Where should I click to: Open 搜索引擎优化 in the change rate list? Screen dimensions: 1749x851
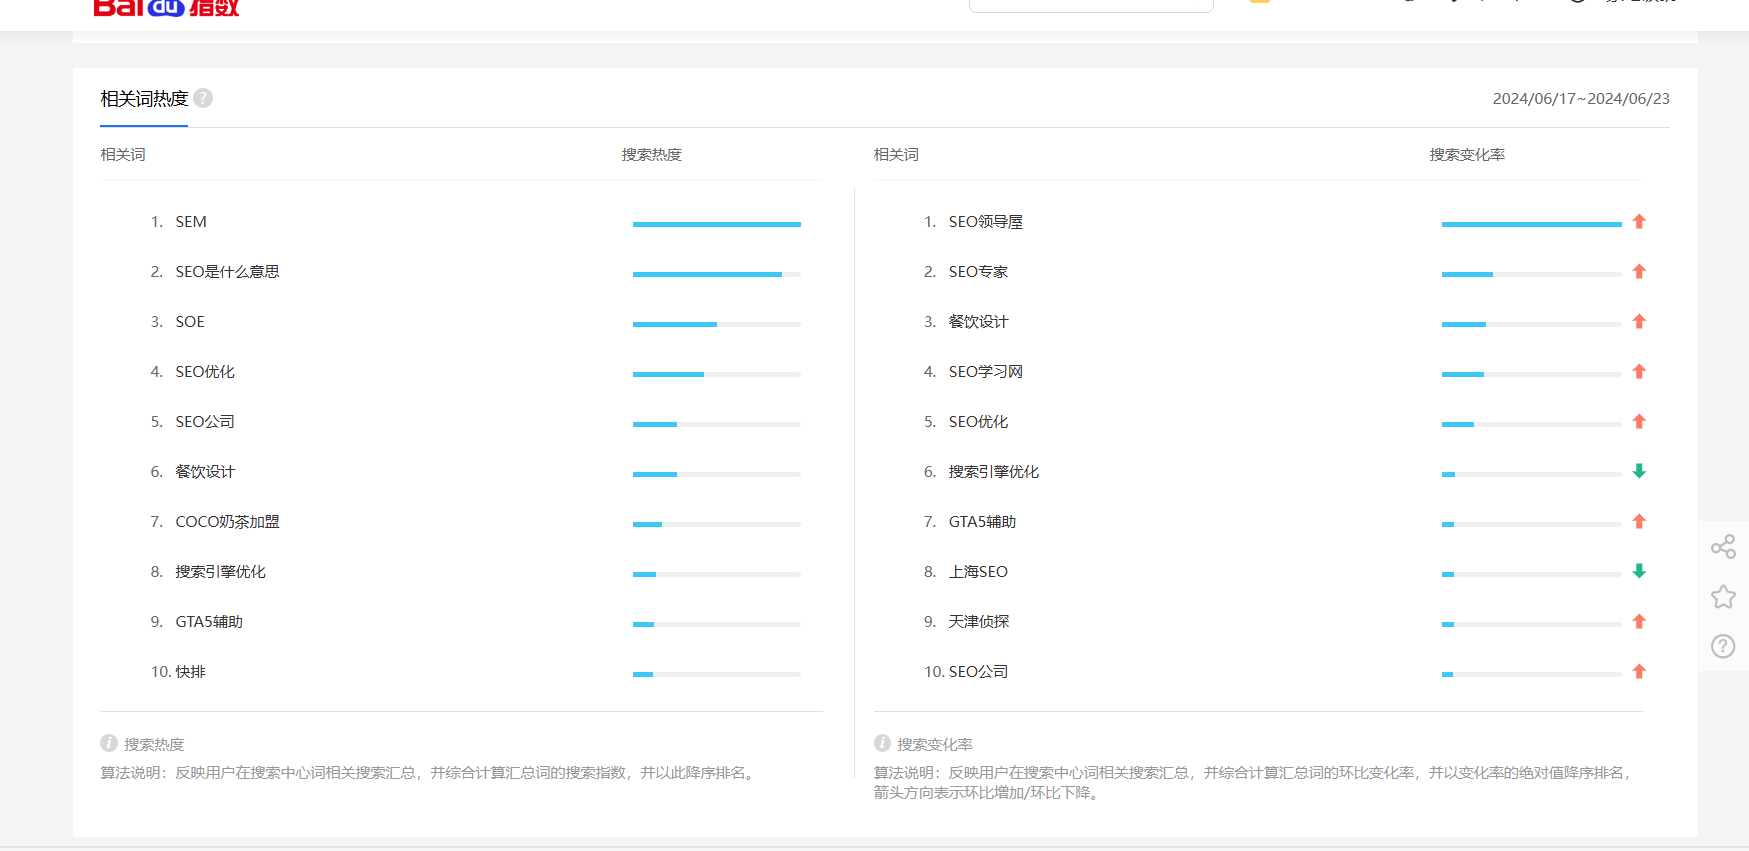pyautogui.click(x=993, y=472)
